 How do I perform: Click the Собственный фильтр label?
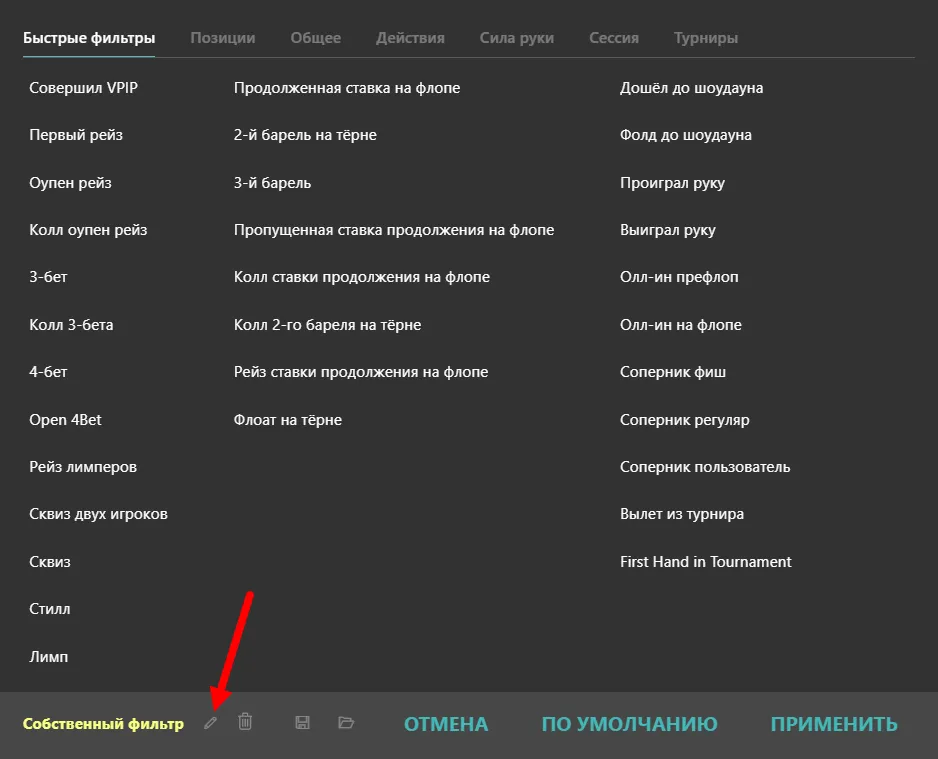coord(103,724)
